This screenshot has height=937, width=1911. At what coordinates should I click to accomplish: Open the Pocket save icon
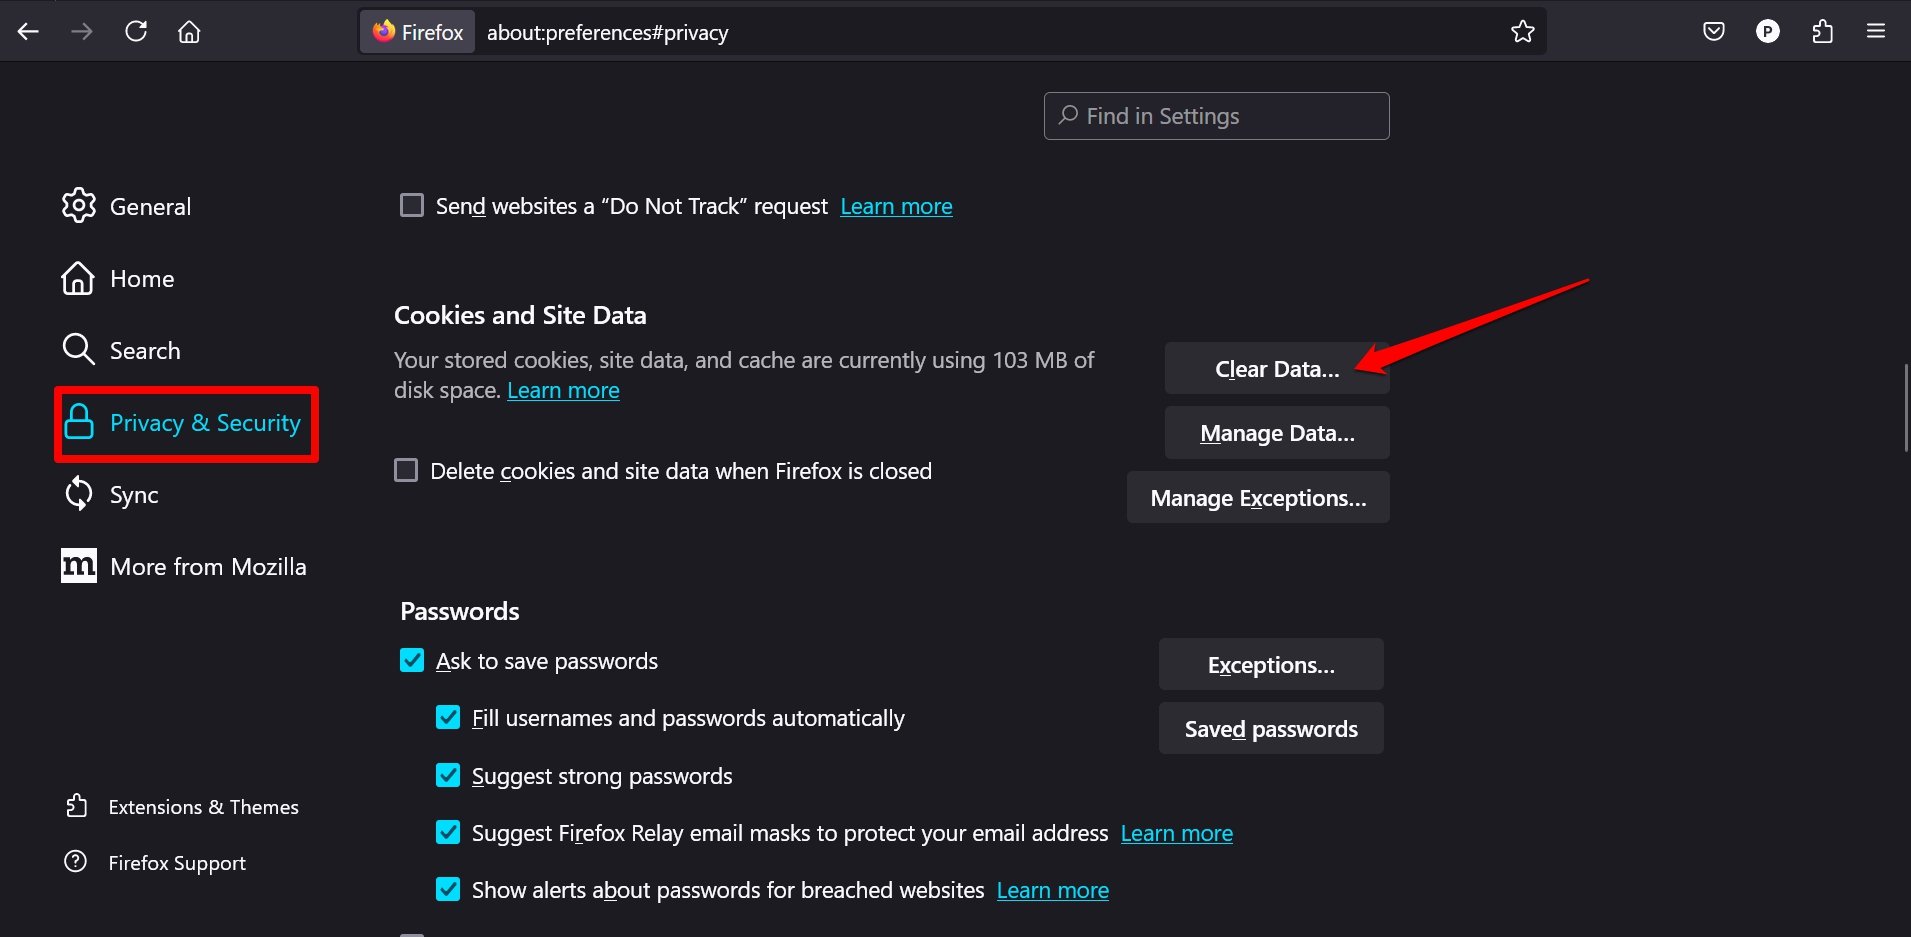click(1714, 32)
